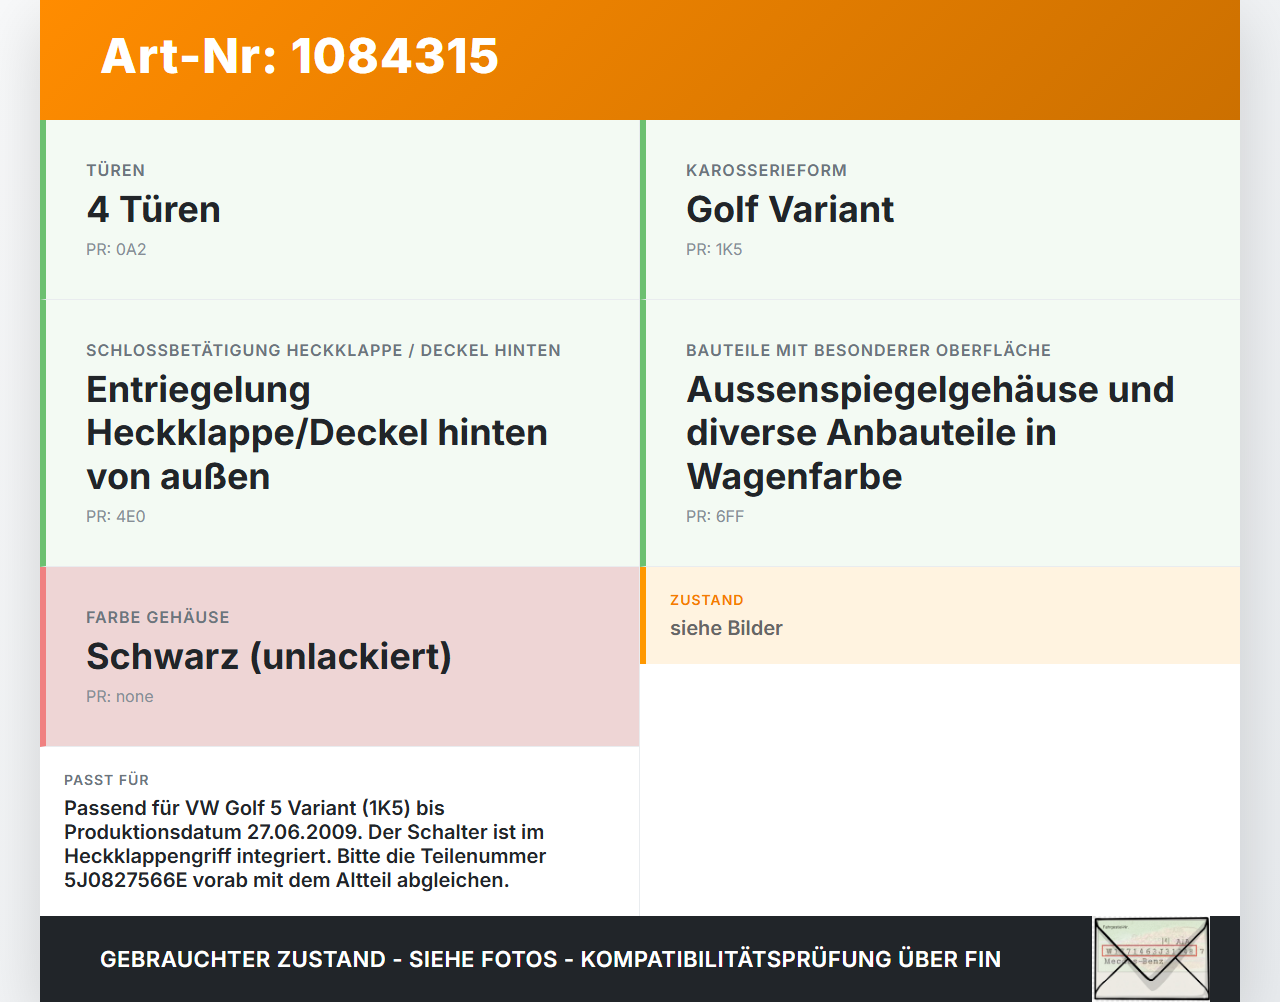Viewport: 1280px width, 1002px height.
Task: Click the 'SCHLOSSBETÄTIGUNG HECKKLAPPE / DECKEL HINTEN' label
Action: [323, 350]
